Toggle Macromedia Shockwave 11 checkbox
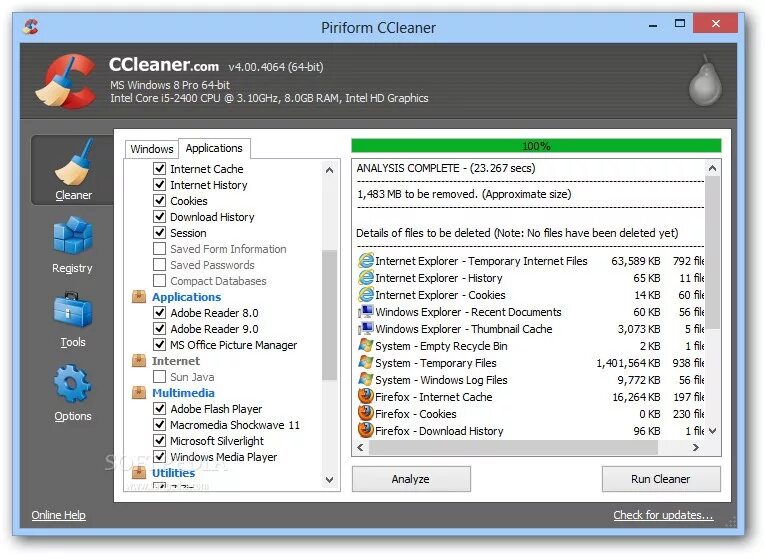This screenshot has width=765, height=556. (160, 424)
